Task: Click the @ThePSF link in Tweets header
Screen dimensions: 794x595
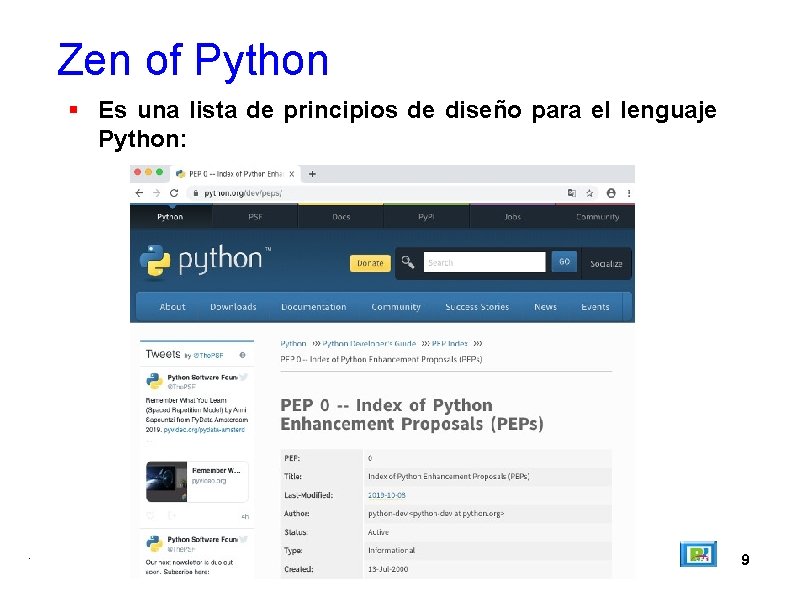Action: point(208,355)
